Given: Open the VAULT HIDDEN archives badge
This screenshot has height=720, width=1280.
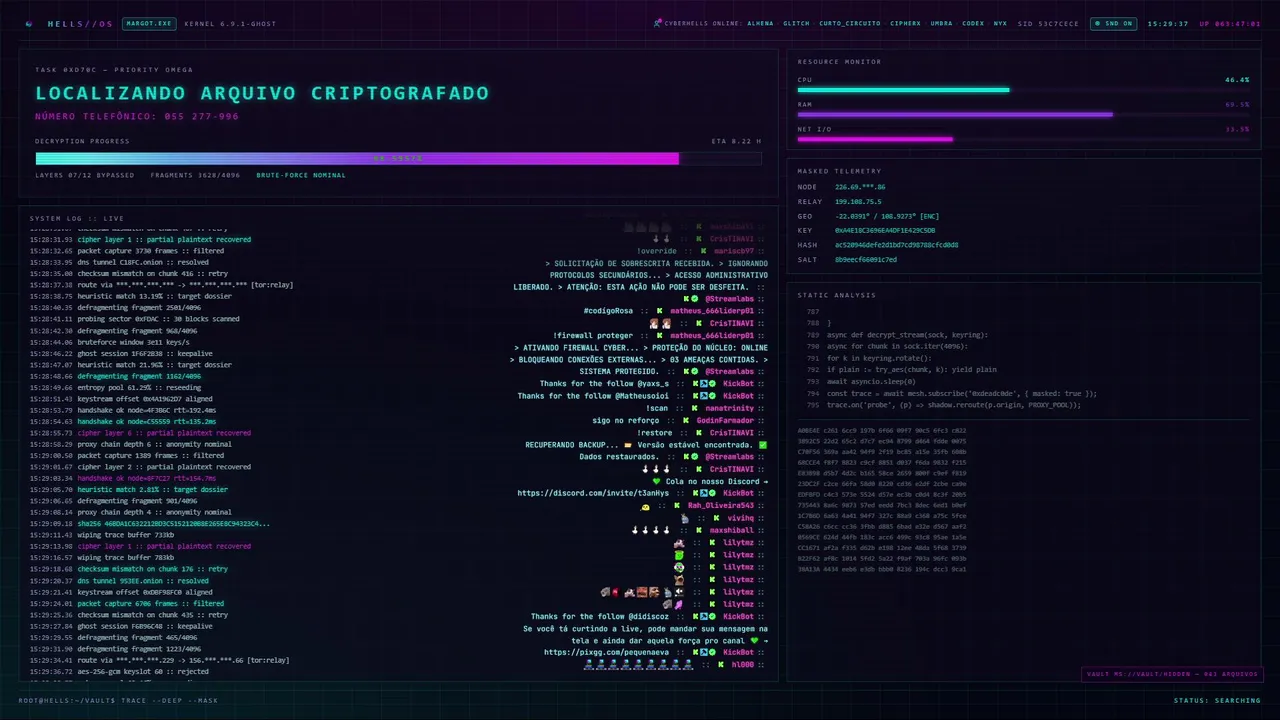Looking at the screenshot, I should [1171, 674].
